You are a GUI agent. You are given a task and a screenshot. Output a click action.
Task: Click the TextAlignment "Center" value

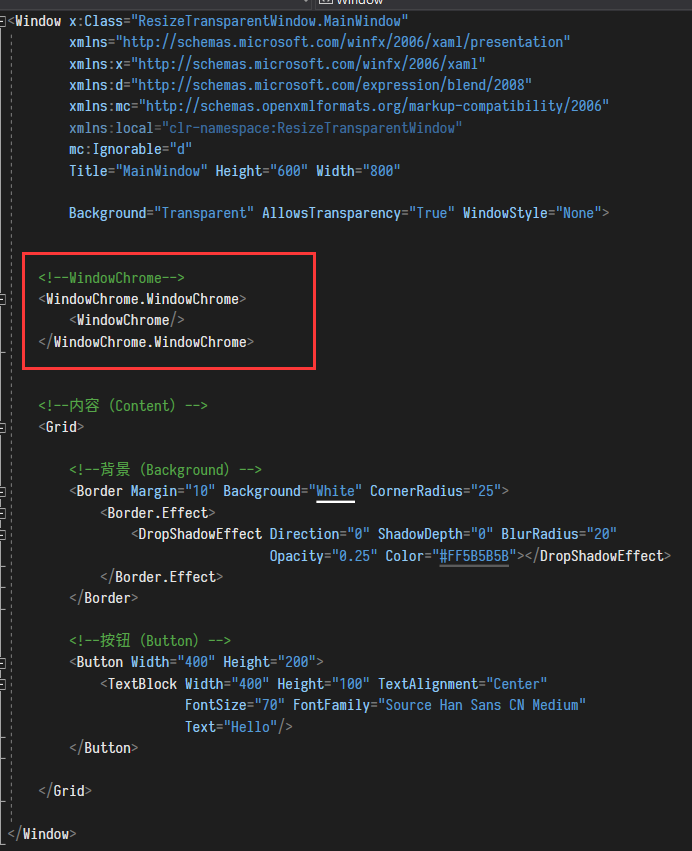tap(517, 684)
